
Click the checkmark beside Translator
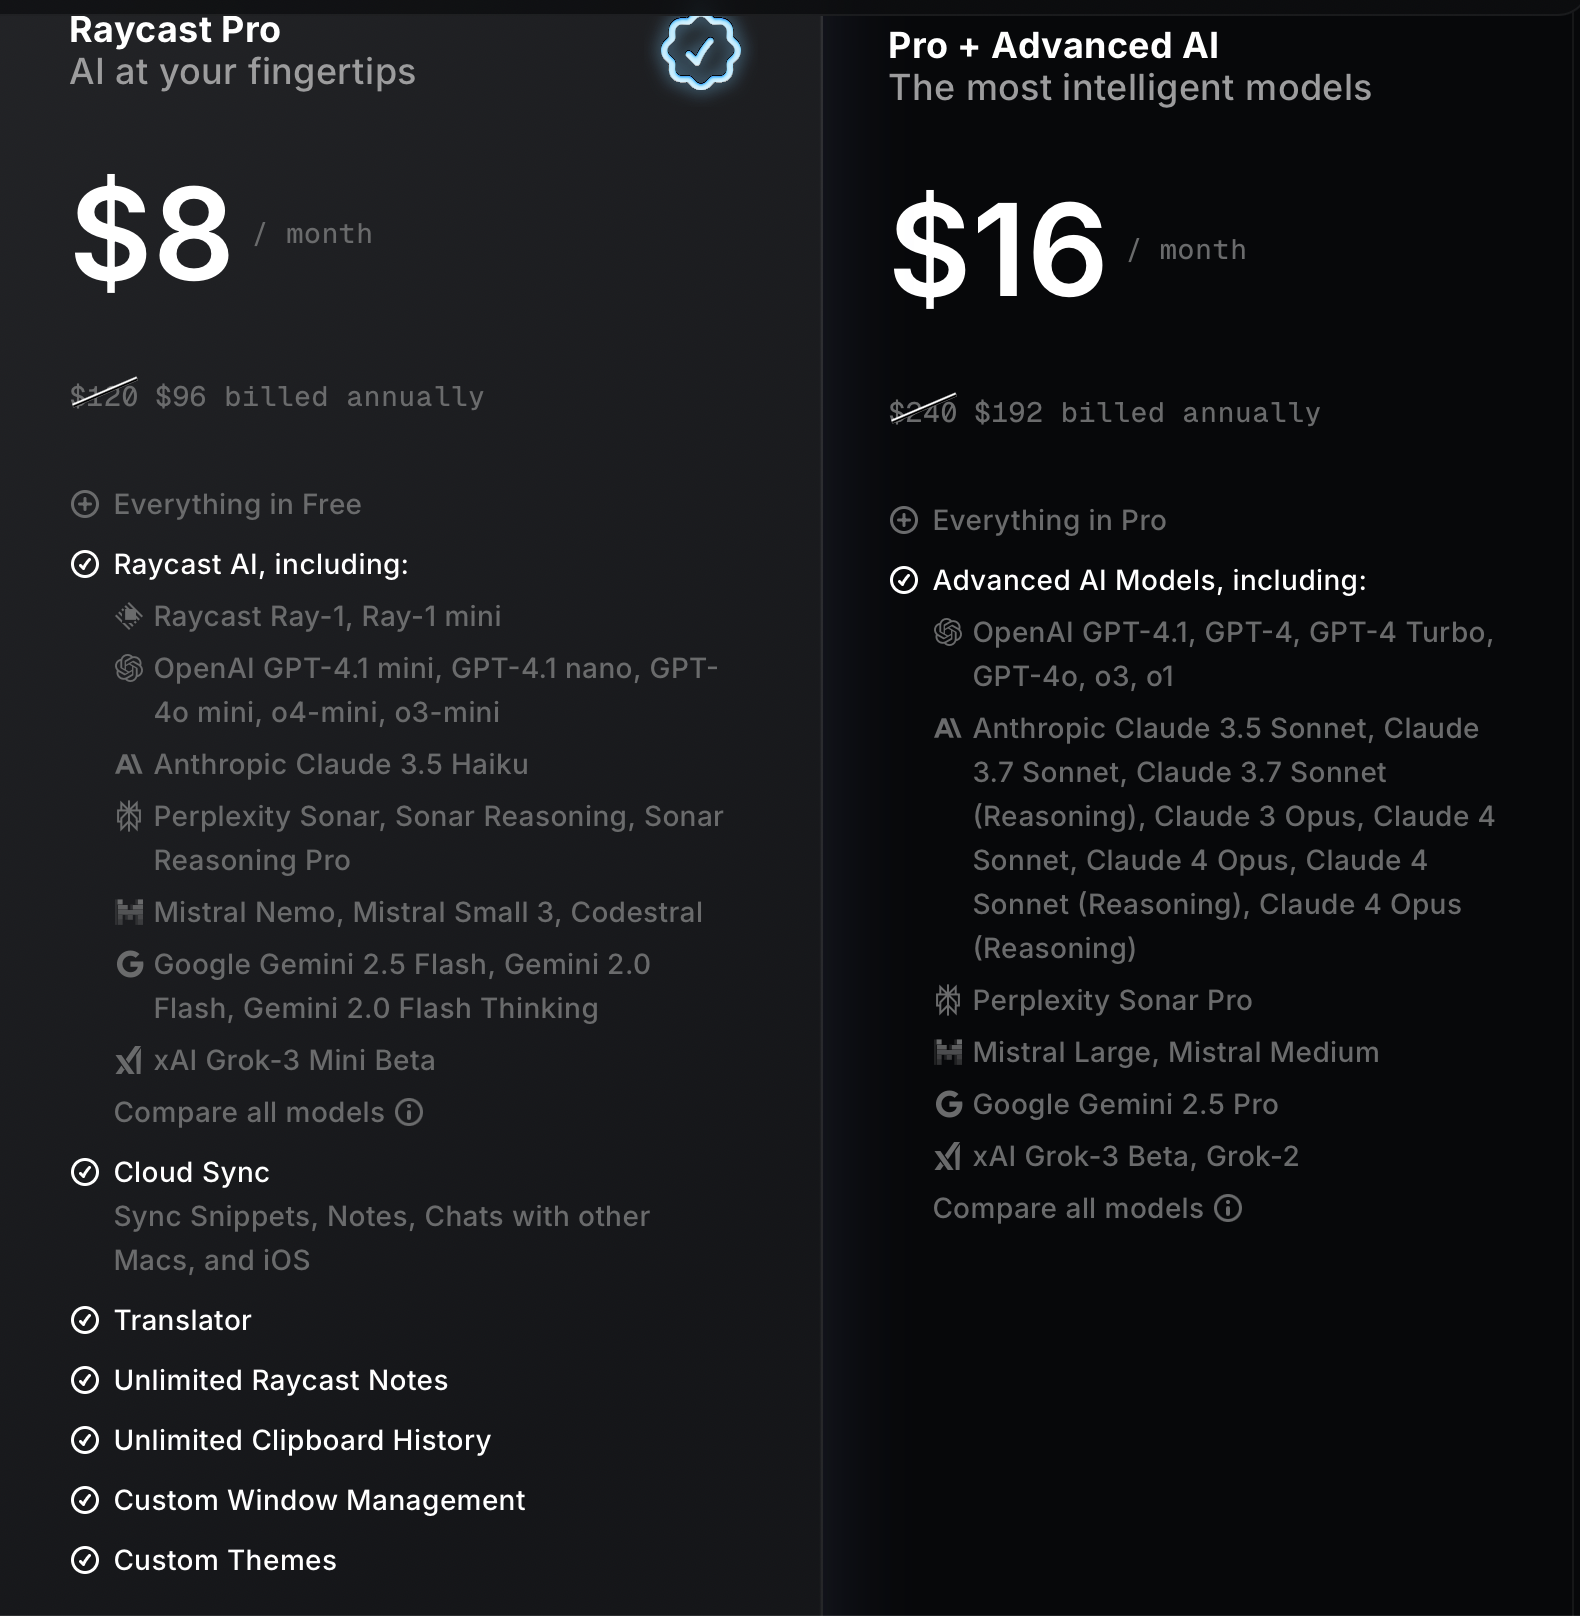tap(85, 1320)
